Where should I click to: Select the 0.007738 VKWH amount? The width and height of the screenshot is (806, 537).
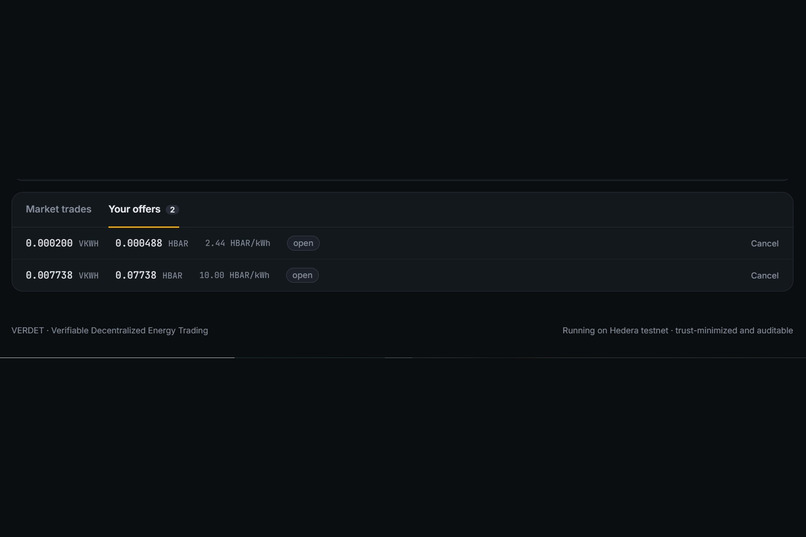[x=62, y=275]
